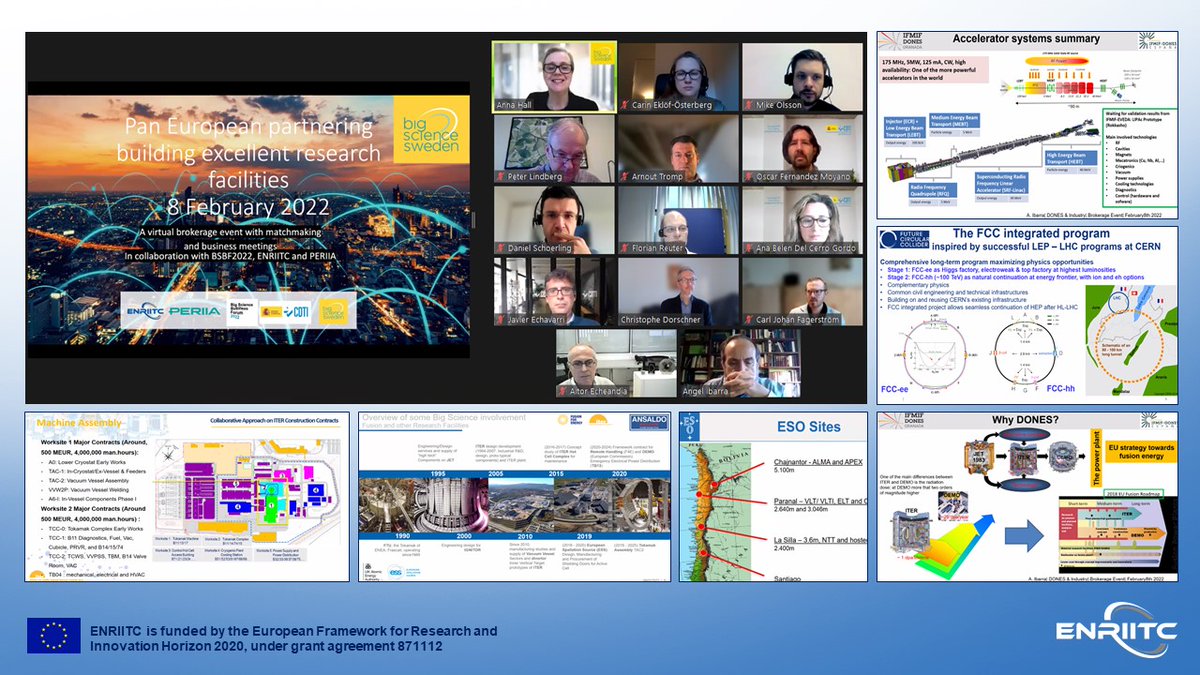Click the muted mic icon beside Peter Lindberg
The width and height of the screenshot is (1200, 675).
(x=501, y=177)
